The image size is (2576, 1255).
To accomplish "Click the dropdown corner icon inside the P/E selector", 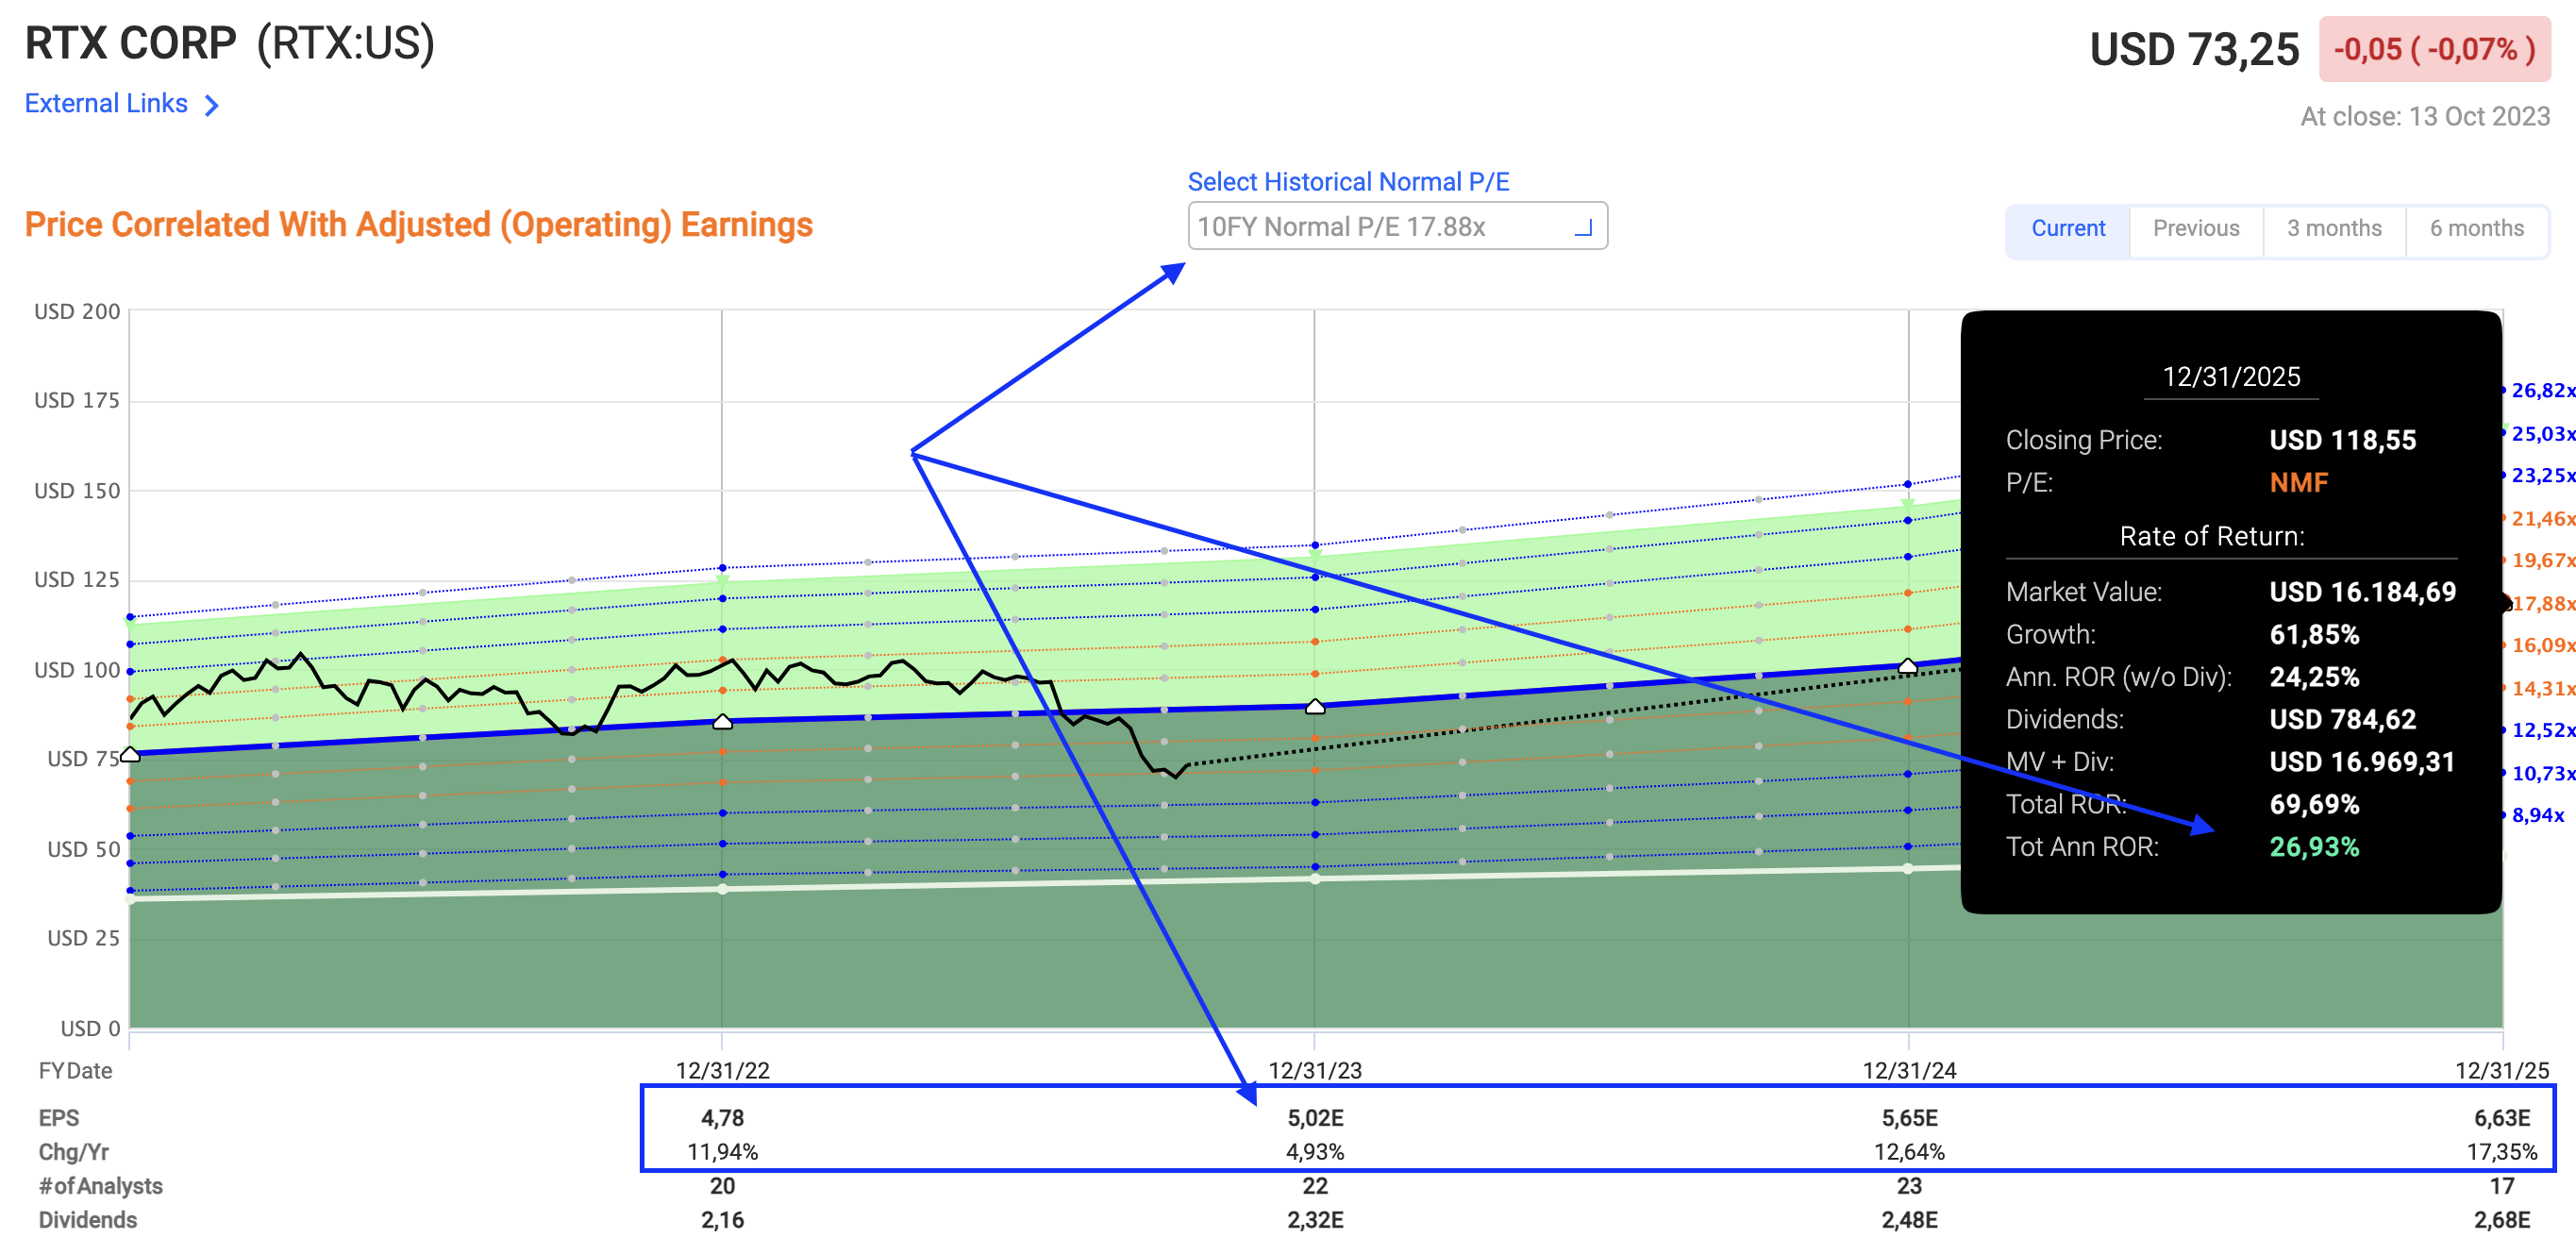I will pos(1585,230).
